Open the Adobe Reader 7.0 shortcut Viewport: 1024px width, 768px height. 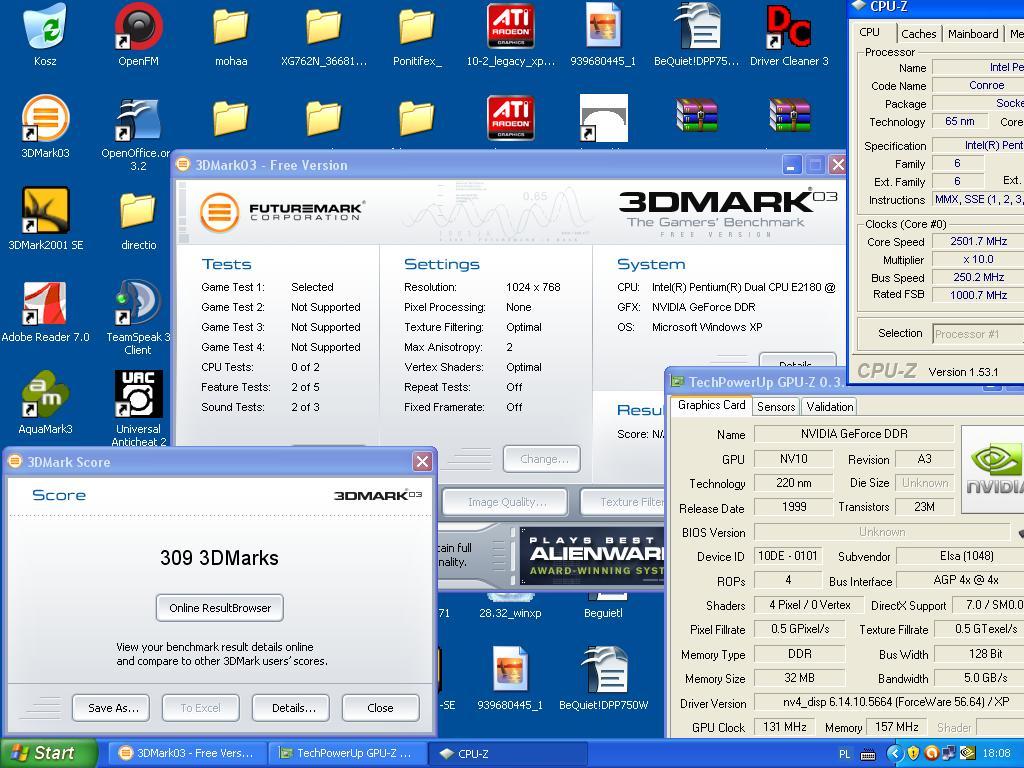coord(45,312)
